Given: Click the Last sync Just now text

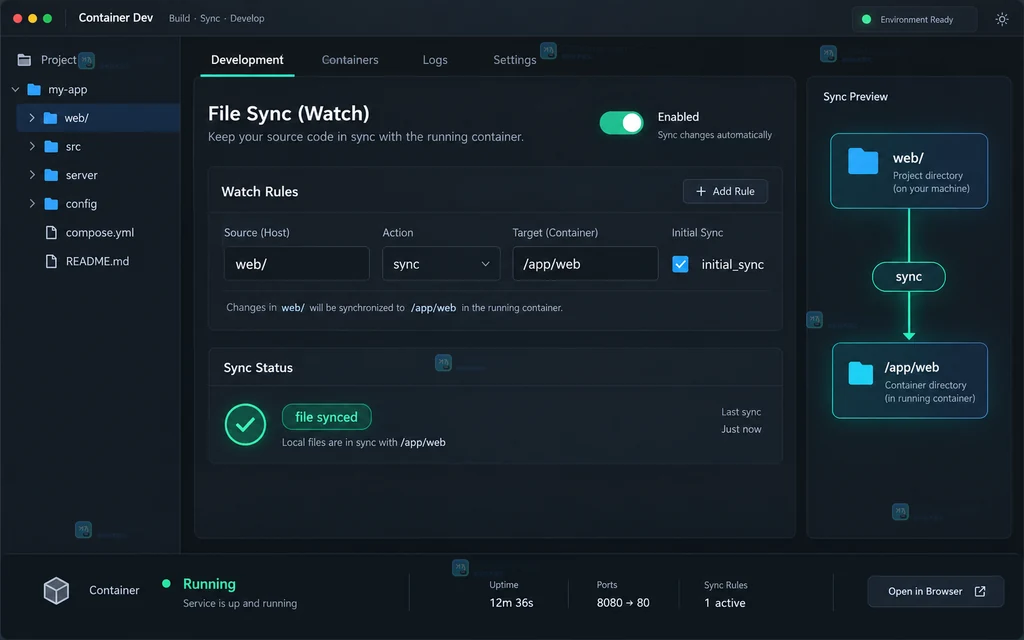Looking at the screenshot, I should point(741,429).
